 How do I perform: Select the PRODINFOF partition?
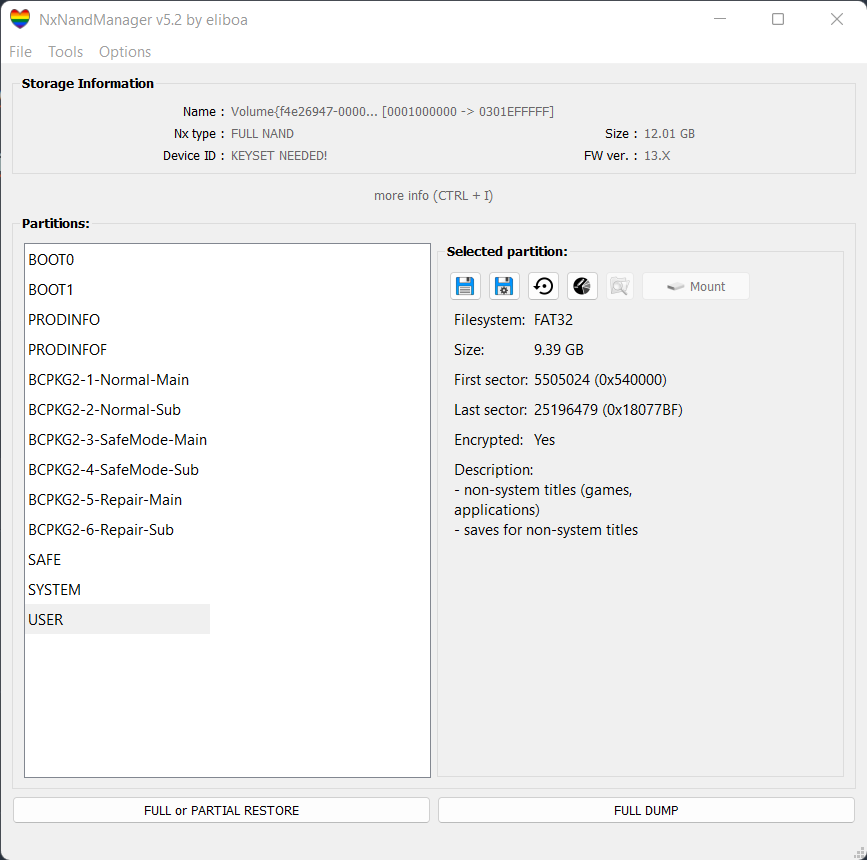(118, 350)
